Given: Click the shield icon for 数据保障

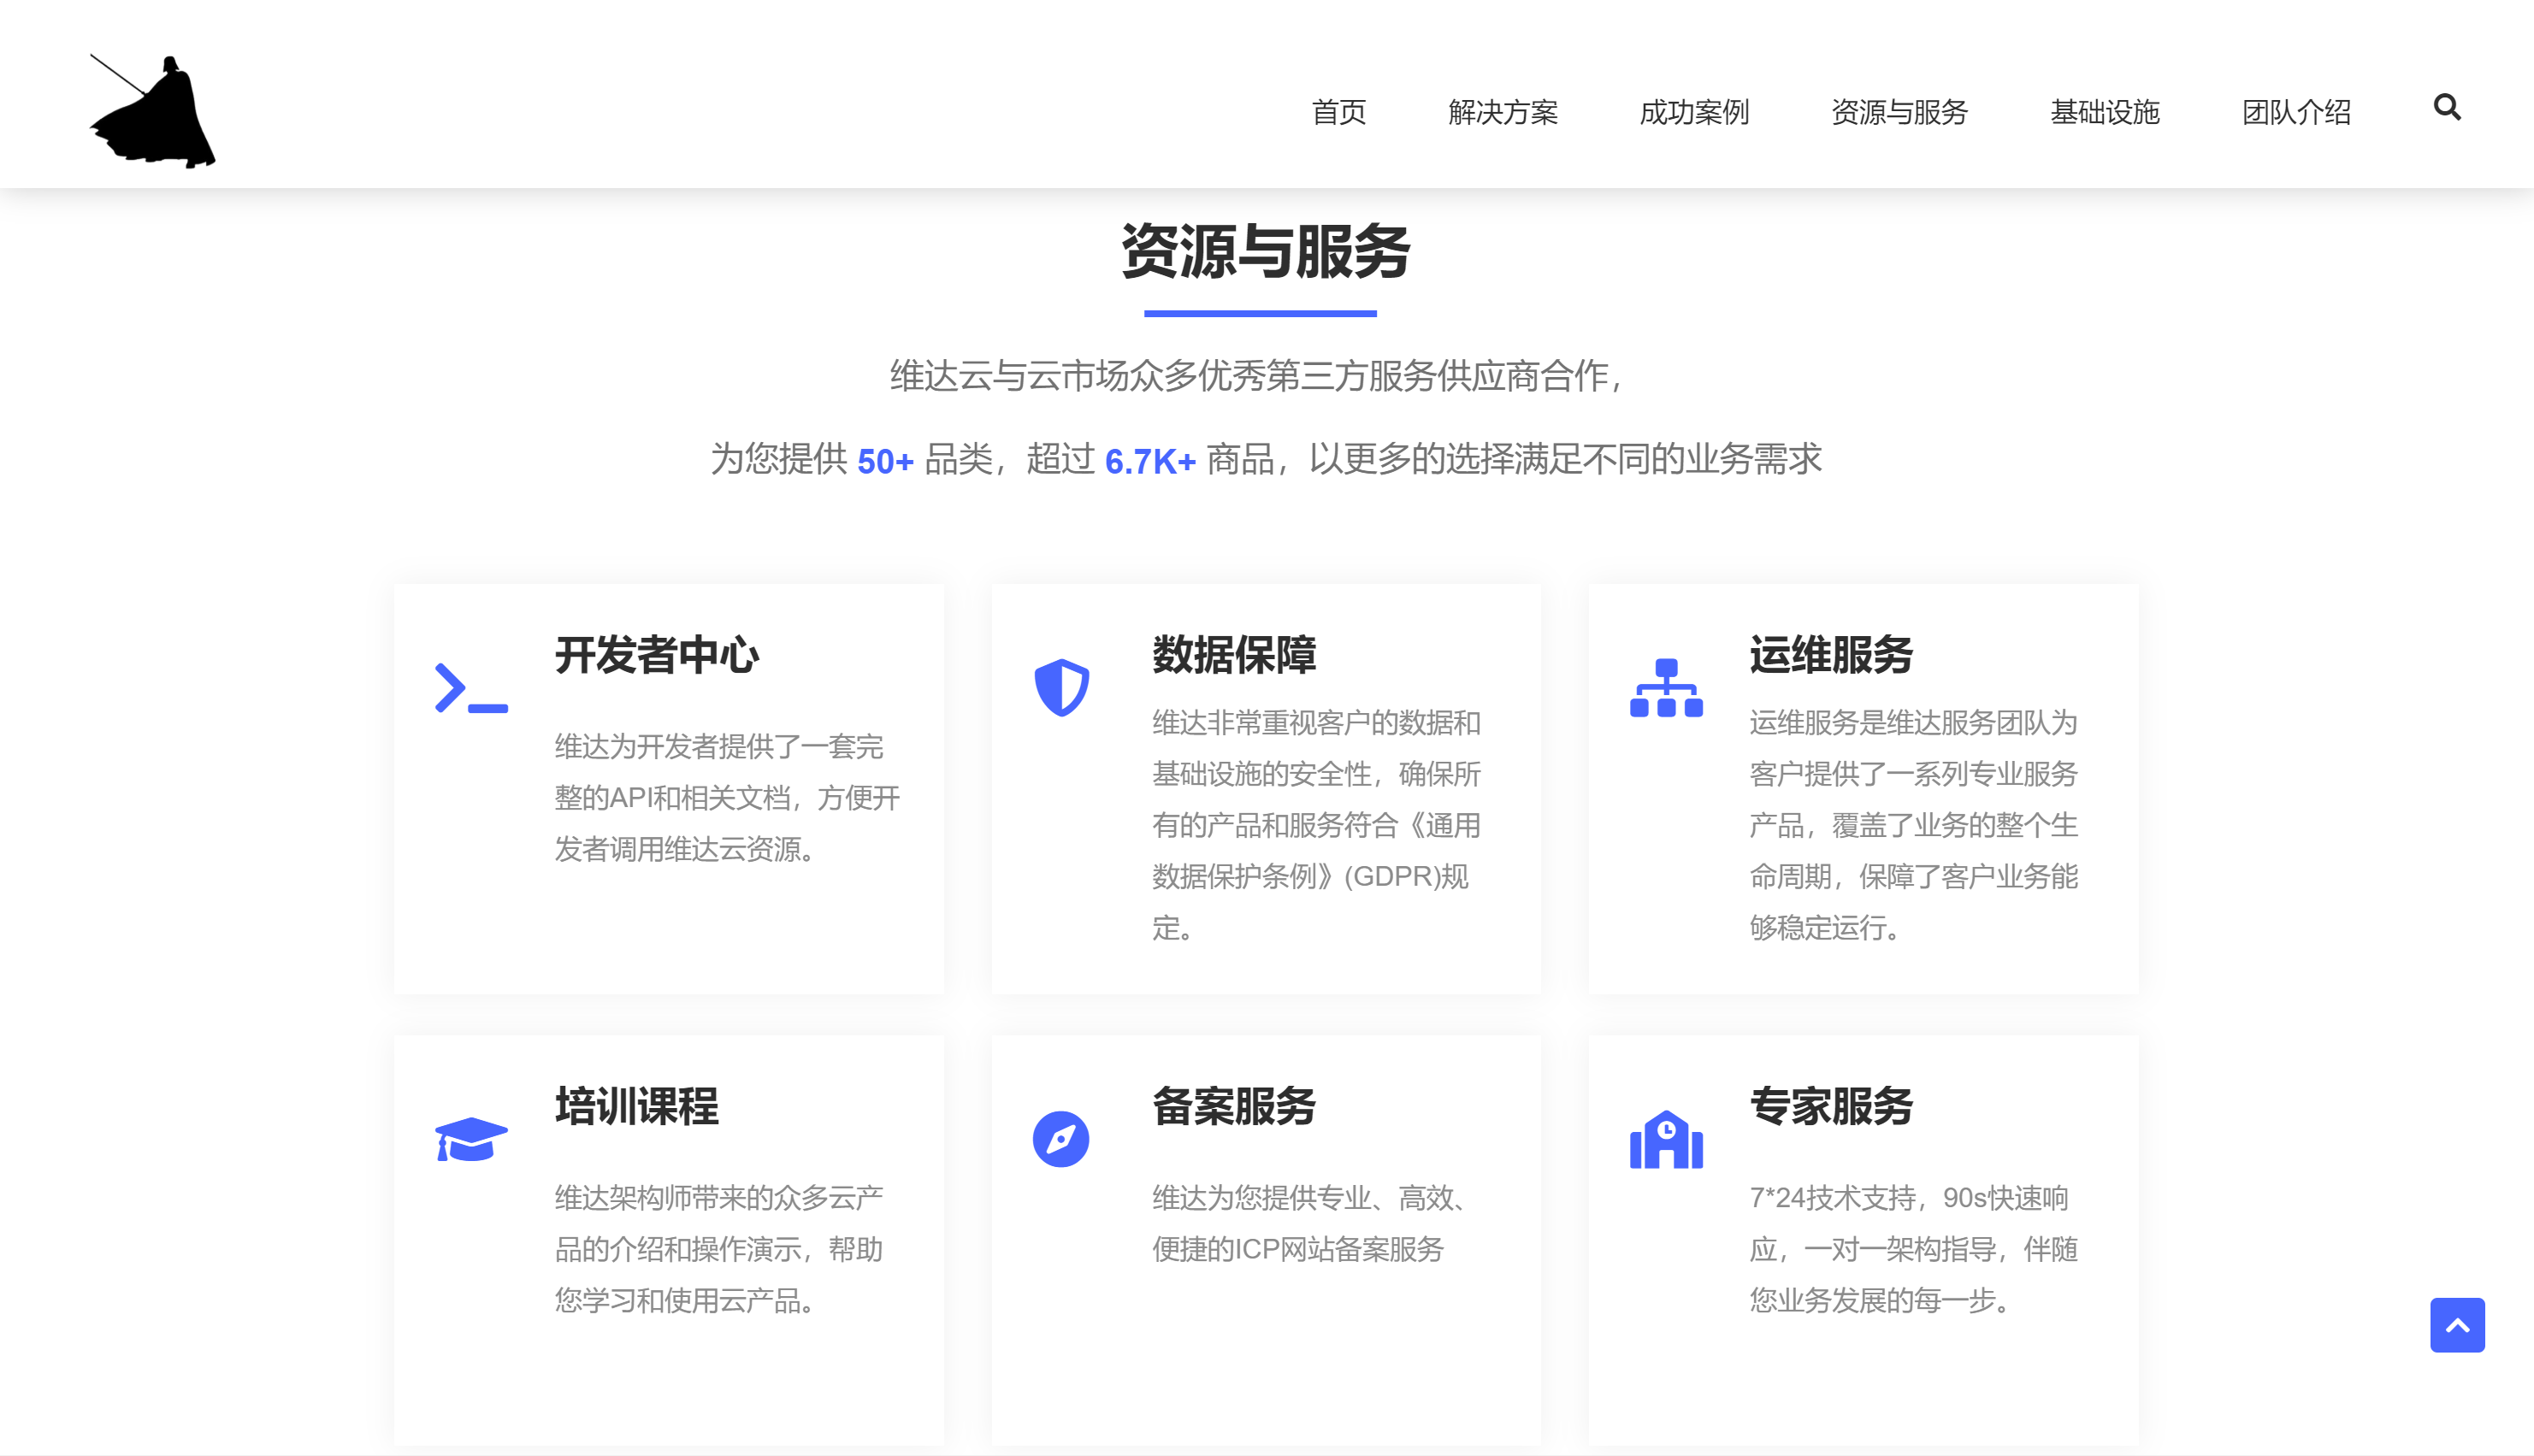Looking at the screenshot, I should pos(1061,687).
